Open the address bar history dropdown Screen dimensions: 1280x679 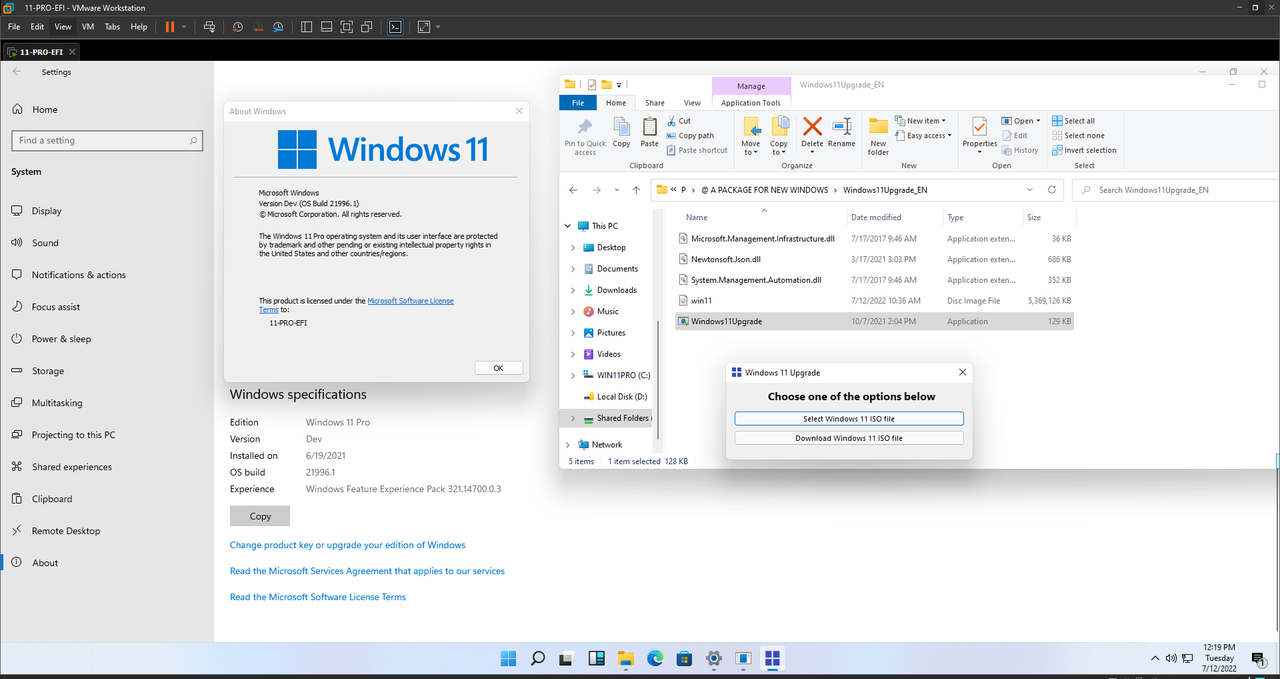pos(1030,189)
